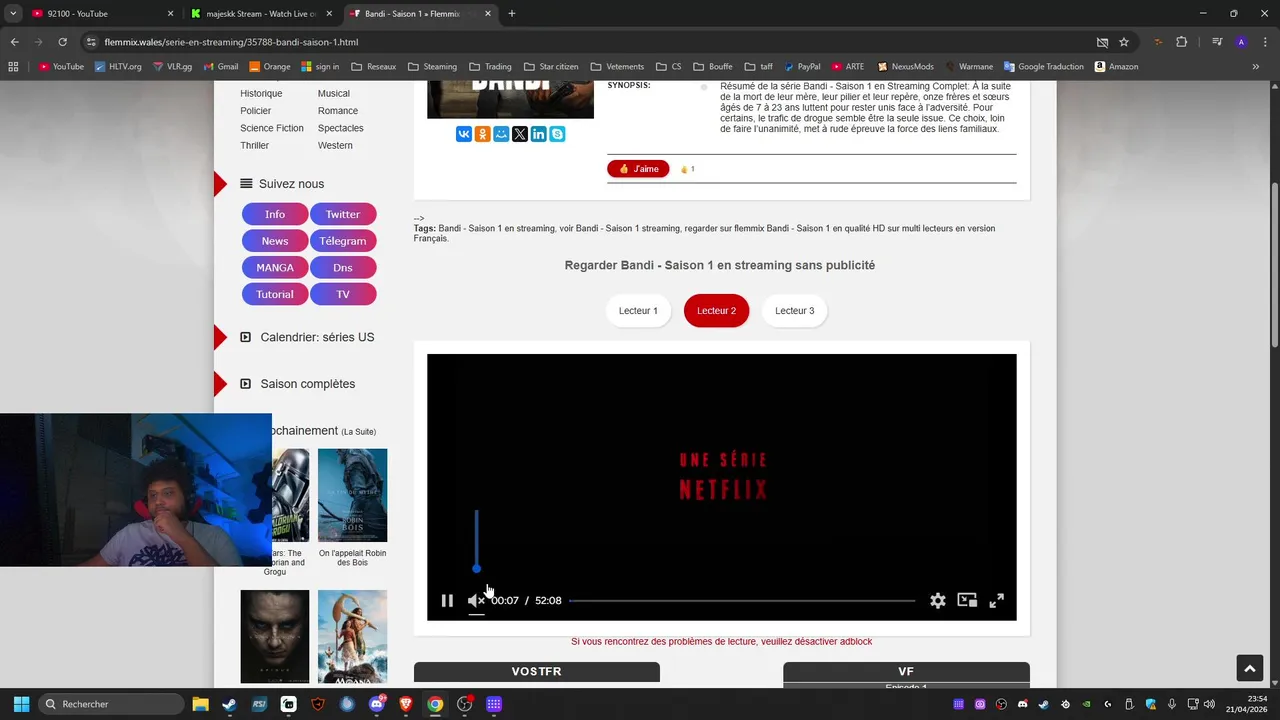This screenshot has height=720, width=1280.
Task: Open the Vetements bookmarks folder
Action: 617,67
